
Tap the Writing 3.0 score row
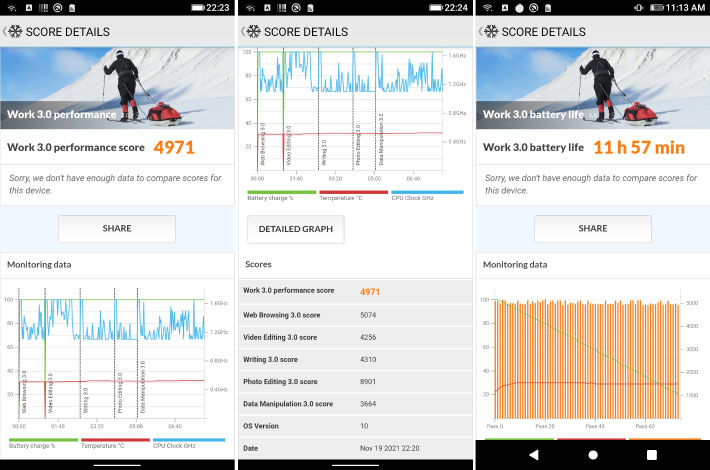pyautogui.click(x=354, y=358)
